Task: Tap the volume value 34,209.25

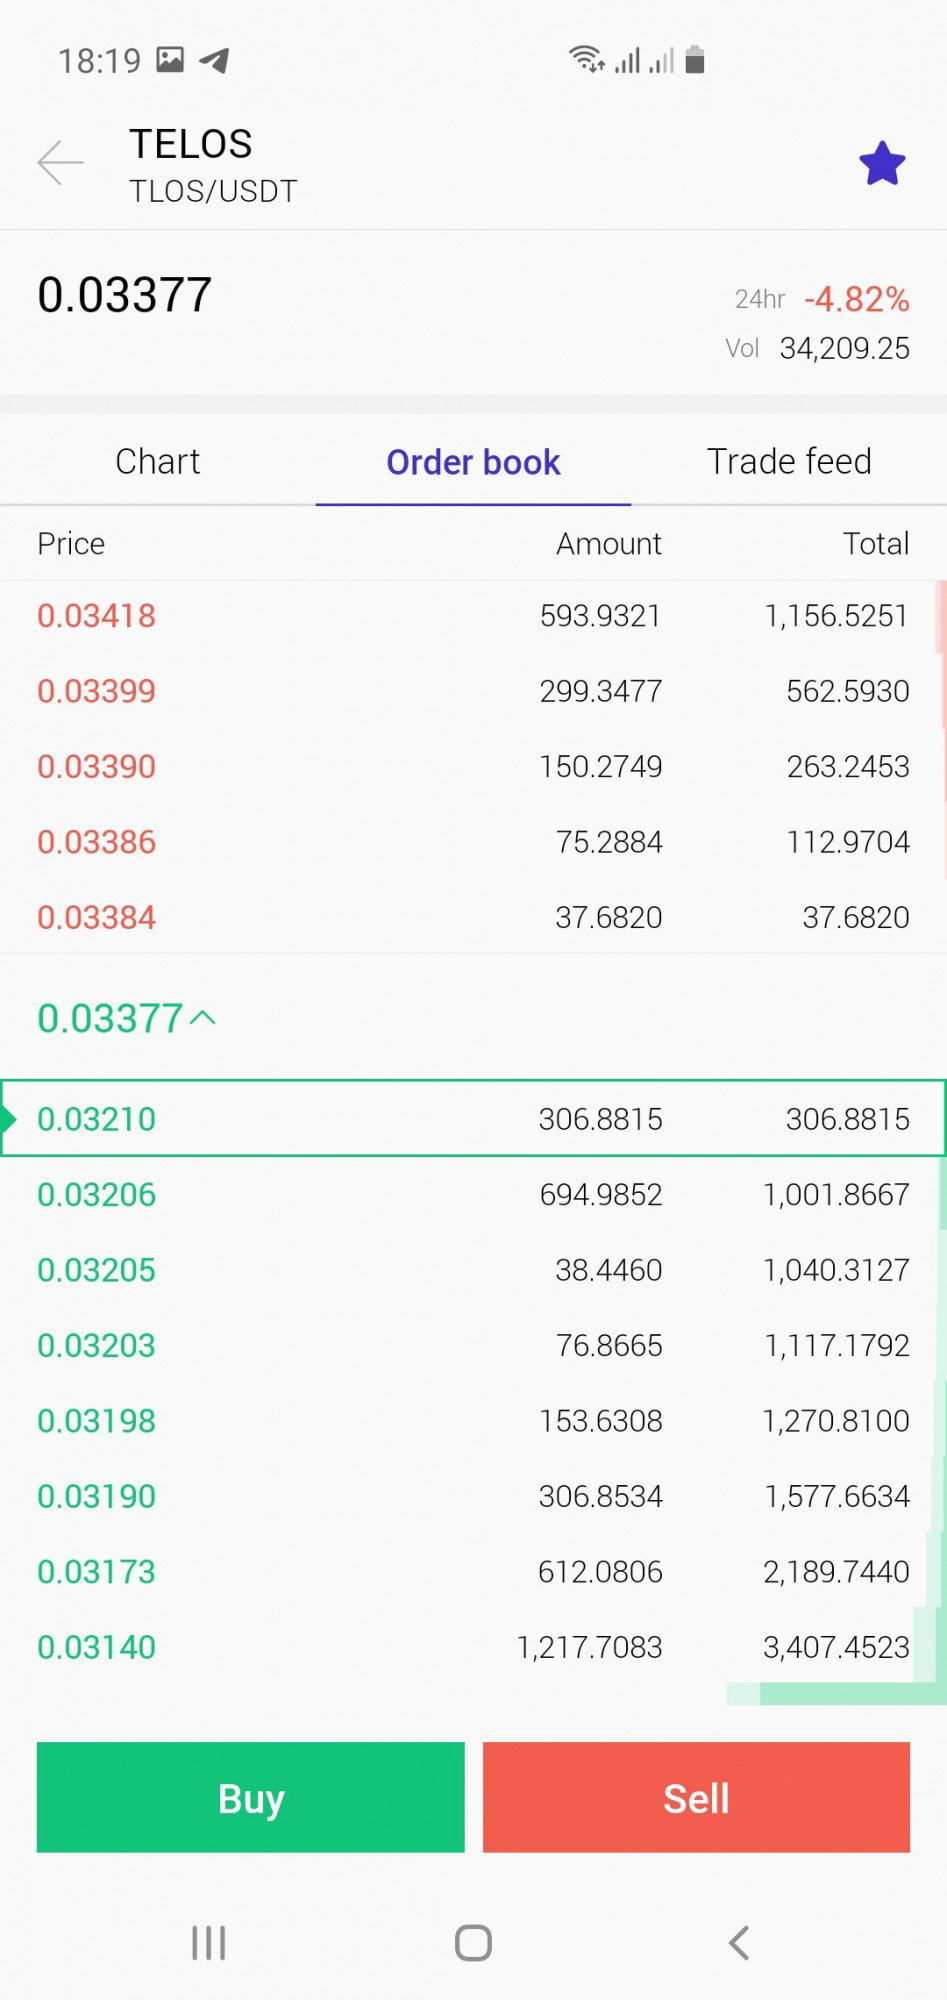Action: pos(845,348)
